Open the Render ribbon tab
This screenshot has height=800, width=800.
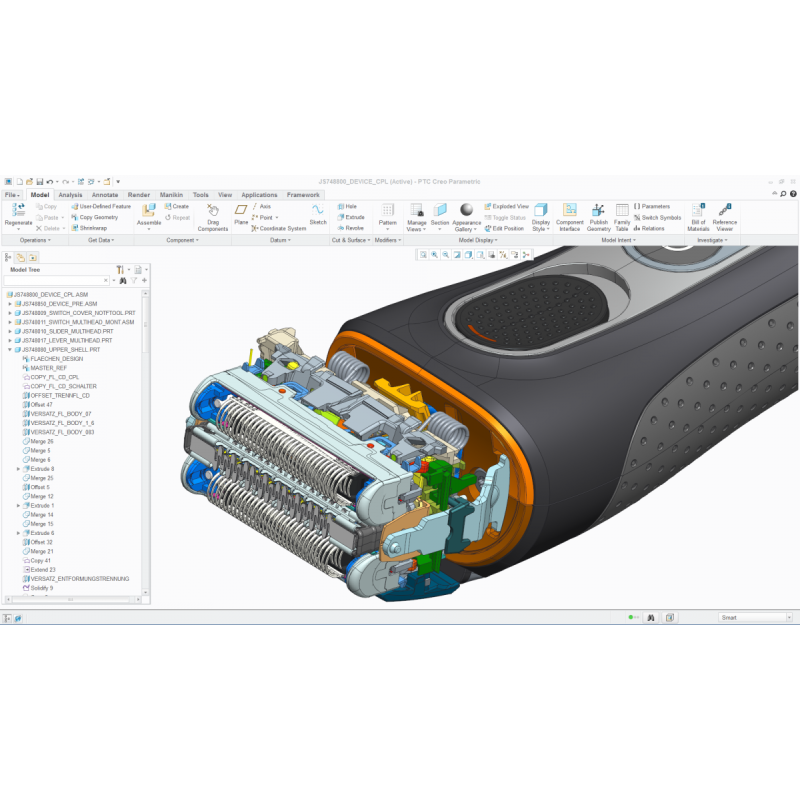point(138,195)
